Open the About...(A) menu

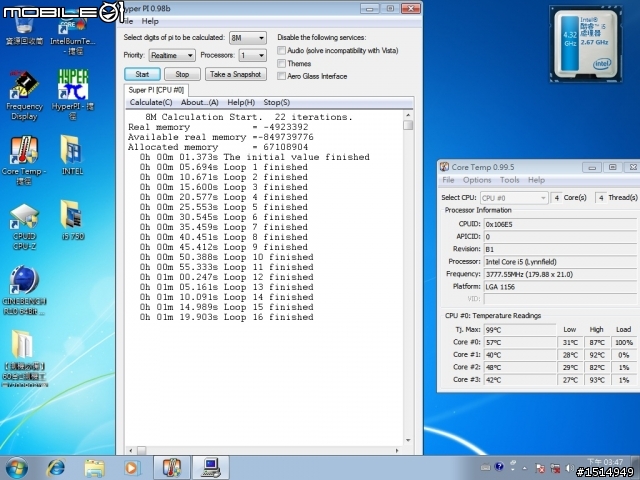(x=200, y=102)
